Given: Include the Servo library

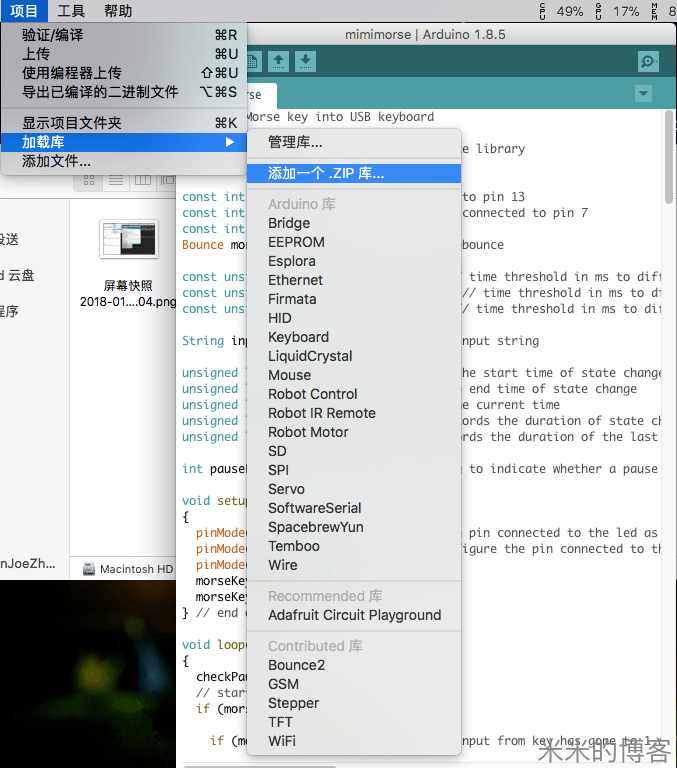Looking at the screenshot, I should coord(354,489).
